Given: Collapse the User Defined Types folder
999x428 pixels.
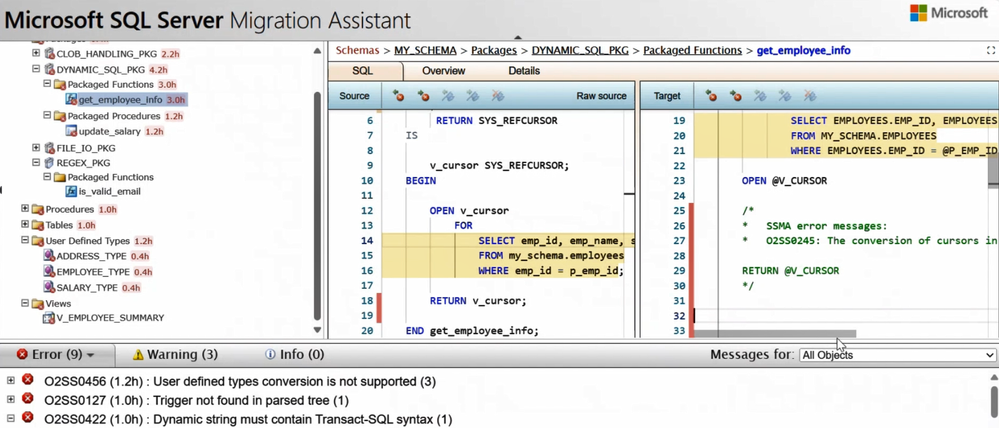Looking at the screenshot, I should coord(25,241).
